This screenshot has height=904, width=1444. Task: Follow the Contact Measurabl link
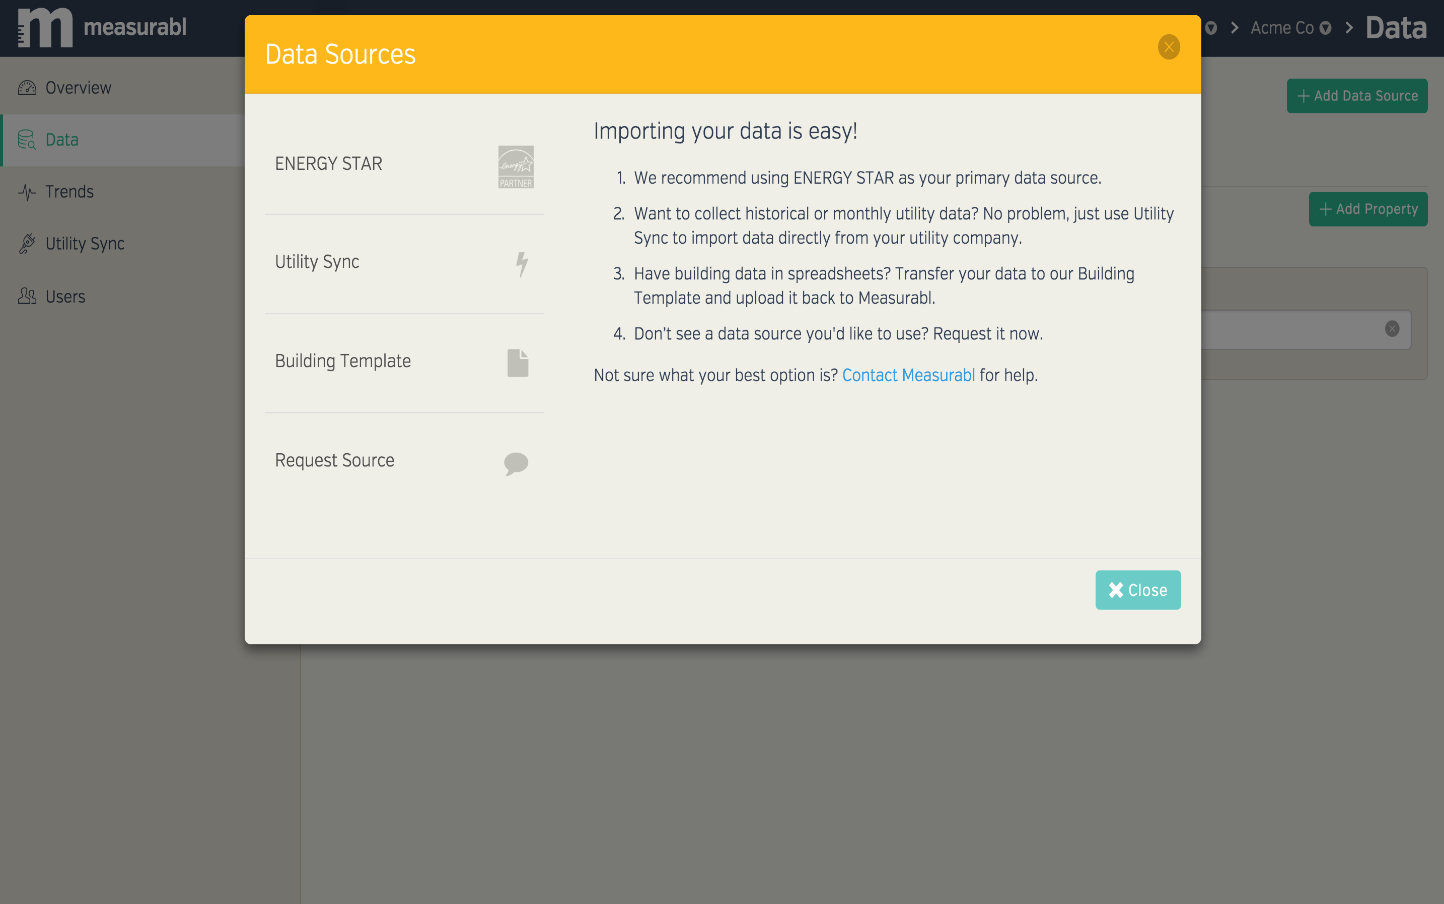point(908,375)
